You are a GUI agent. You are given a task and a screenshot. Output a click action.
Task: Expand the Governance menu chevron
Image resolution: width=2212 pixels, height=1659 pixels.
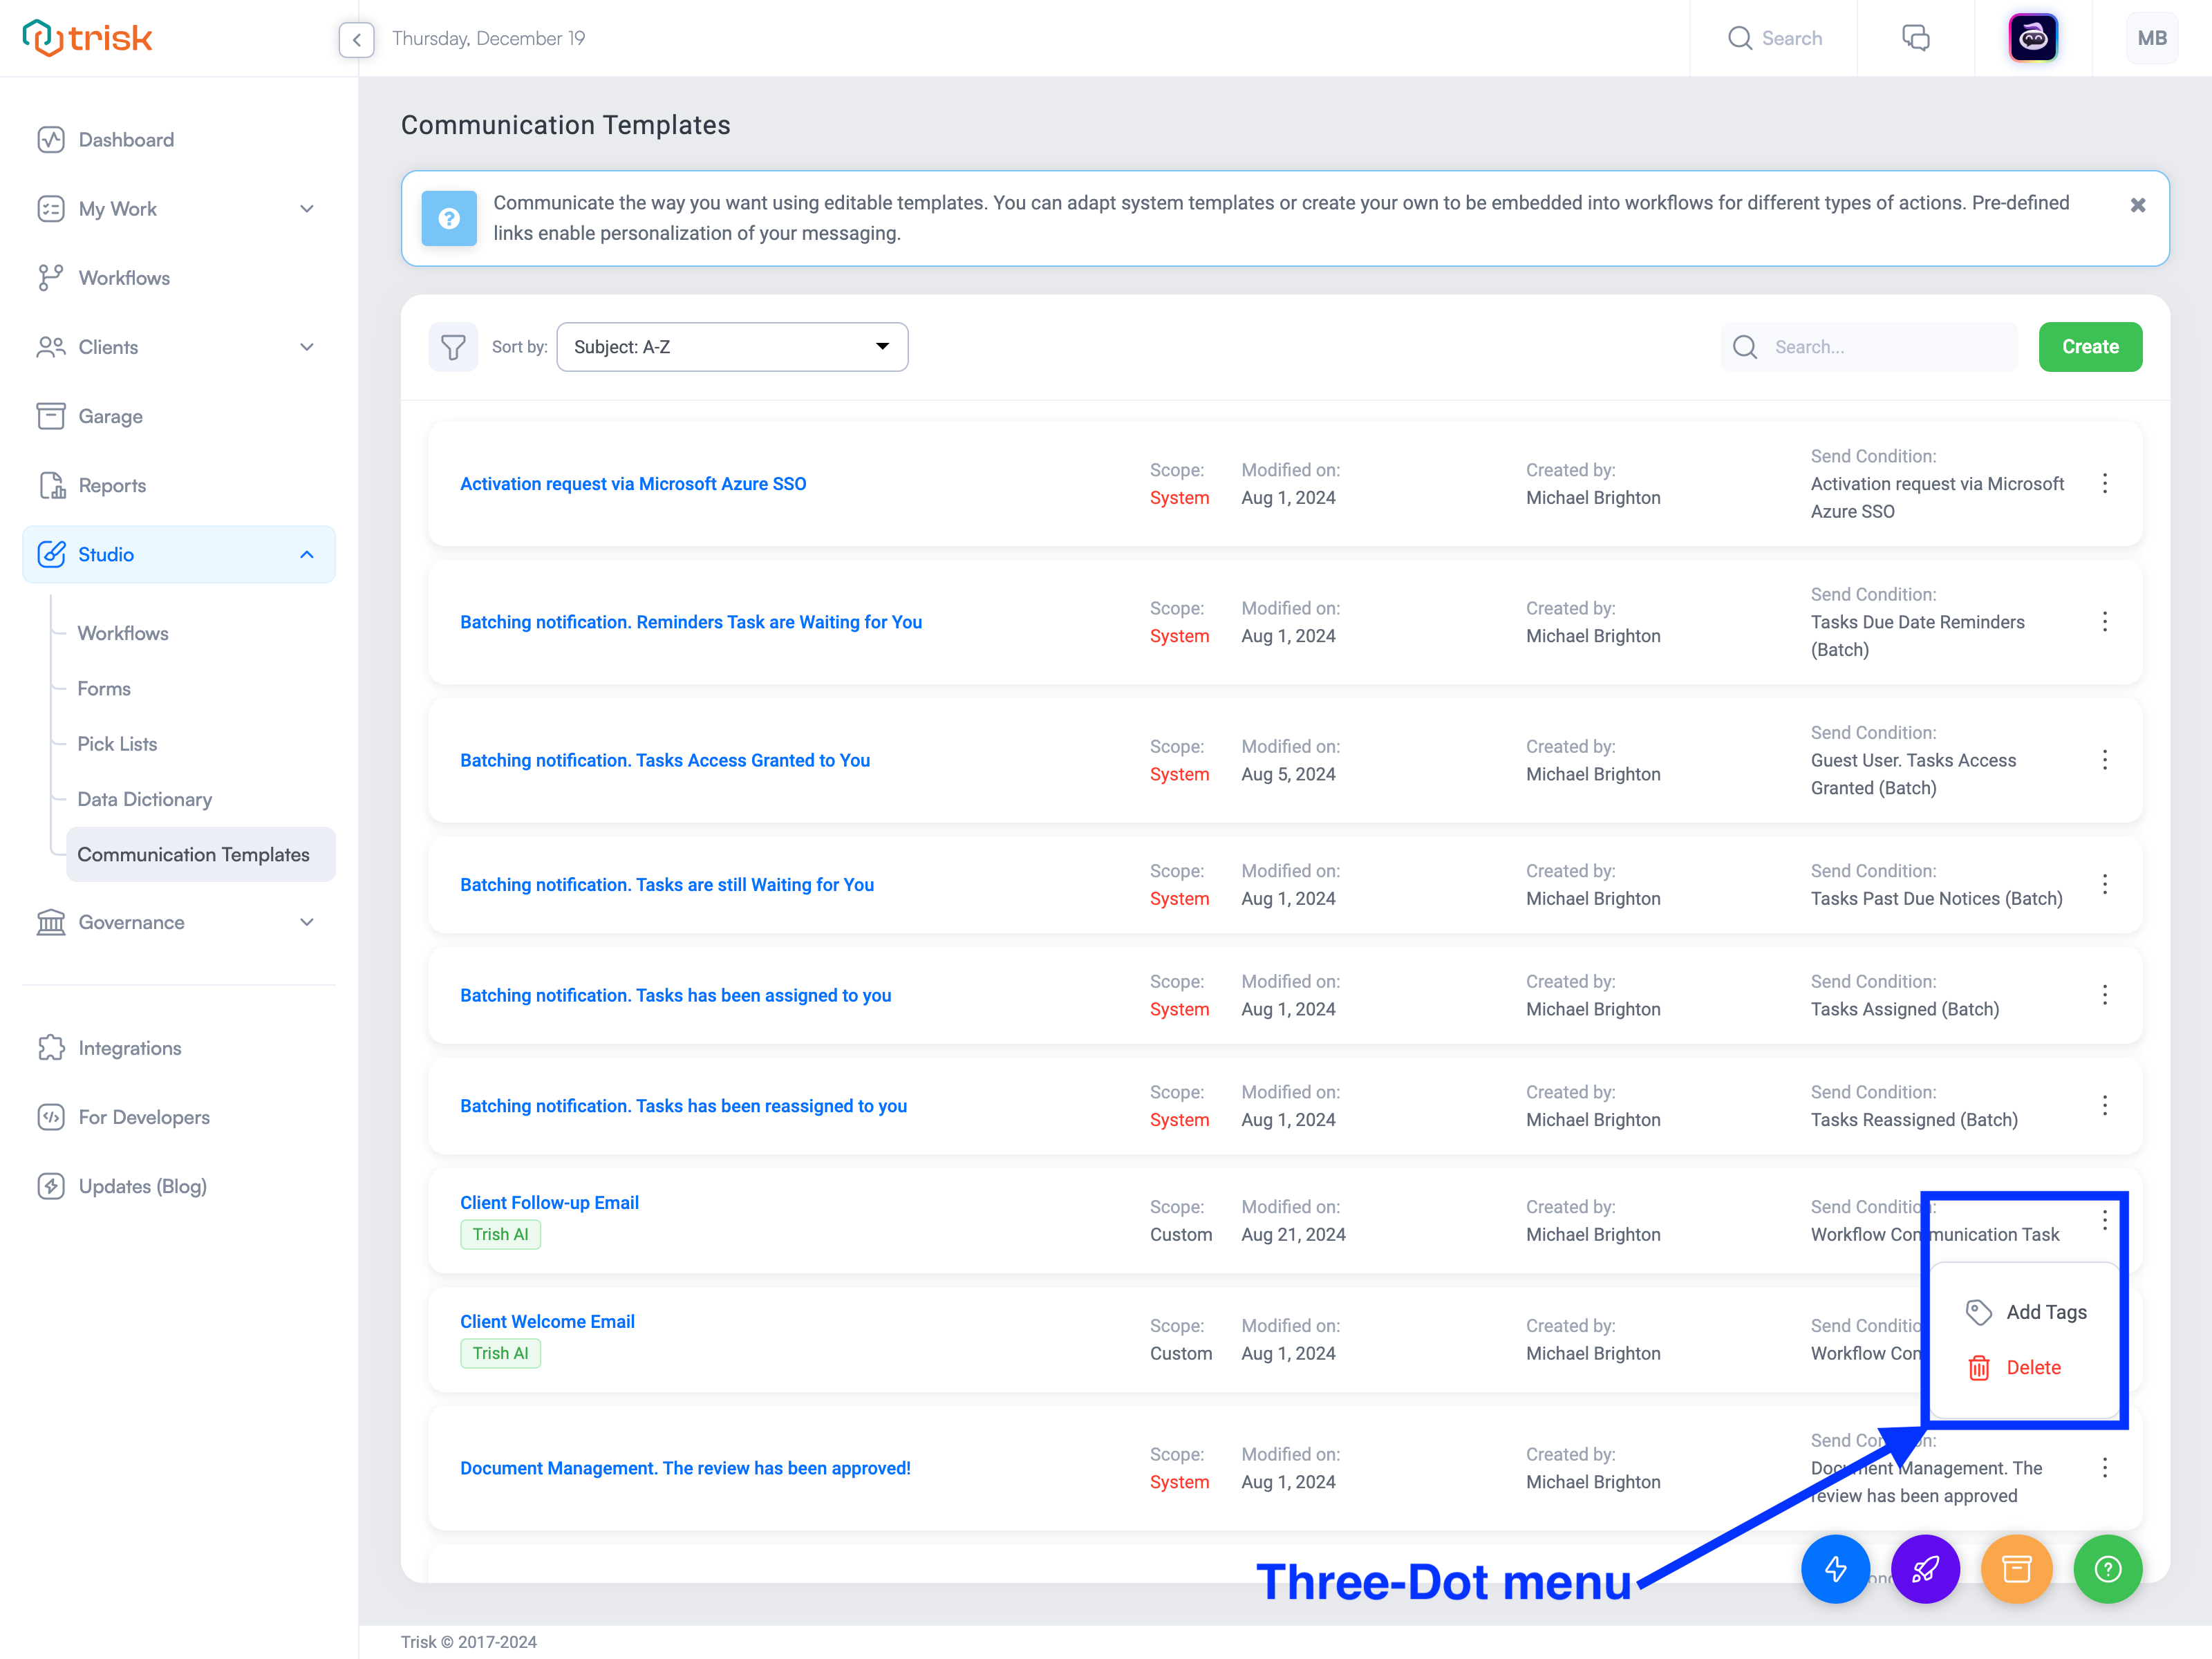[307, 922]
